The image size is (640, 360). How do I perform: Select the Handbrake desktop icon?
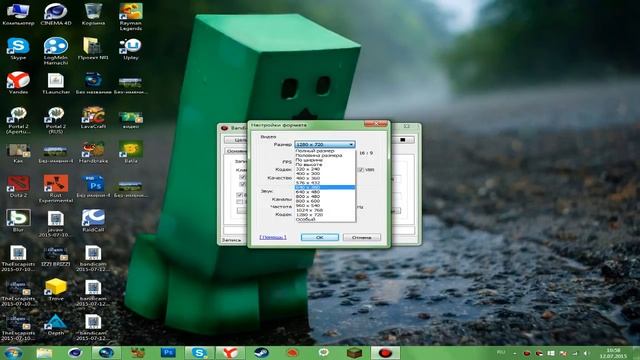coord(93,152)
